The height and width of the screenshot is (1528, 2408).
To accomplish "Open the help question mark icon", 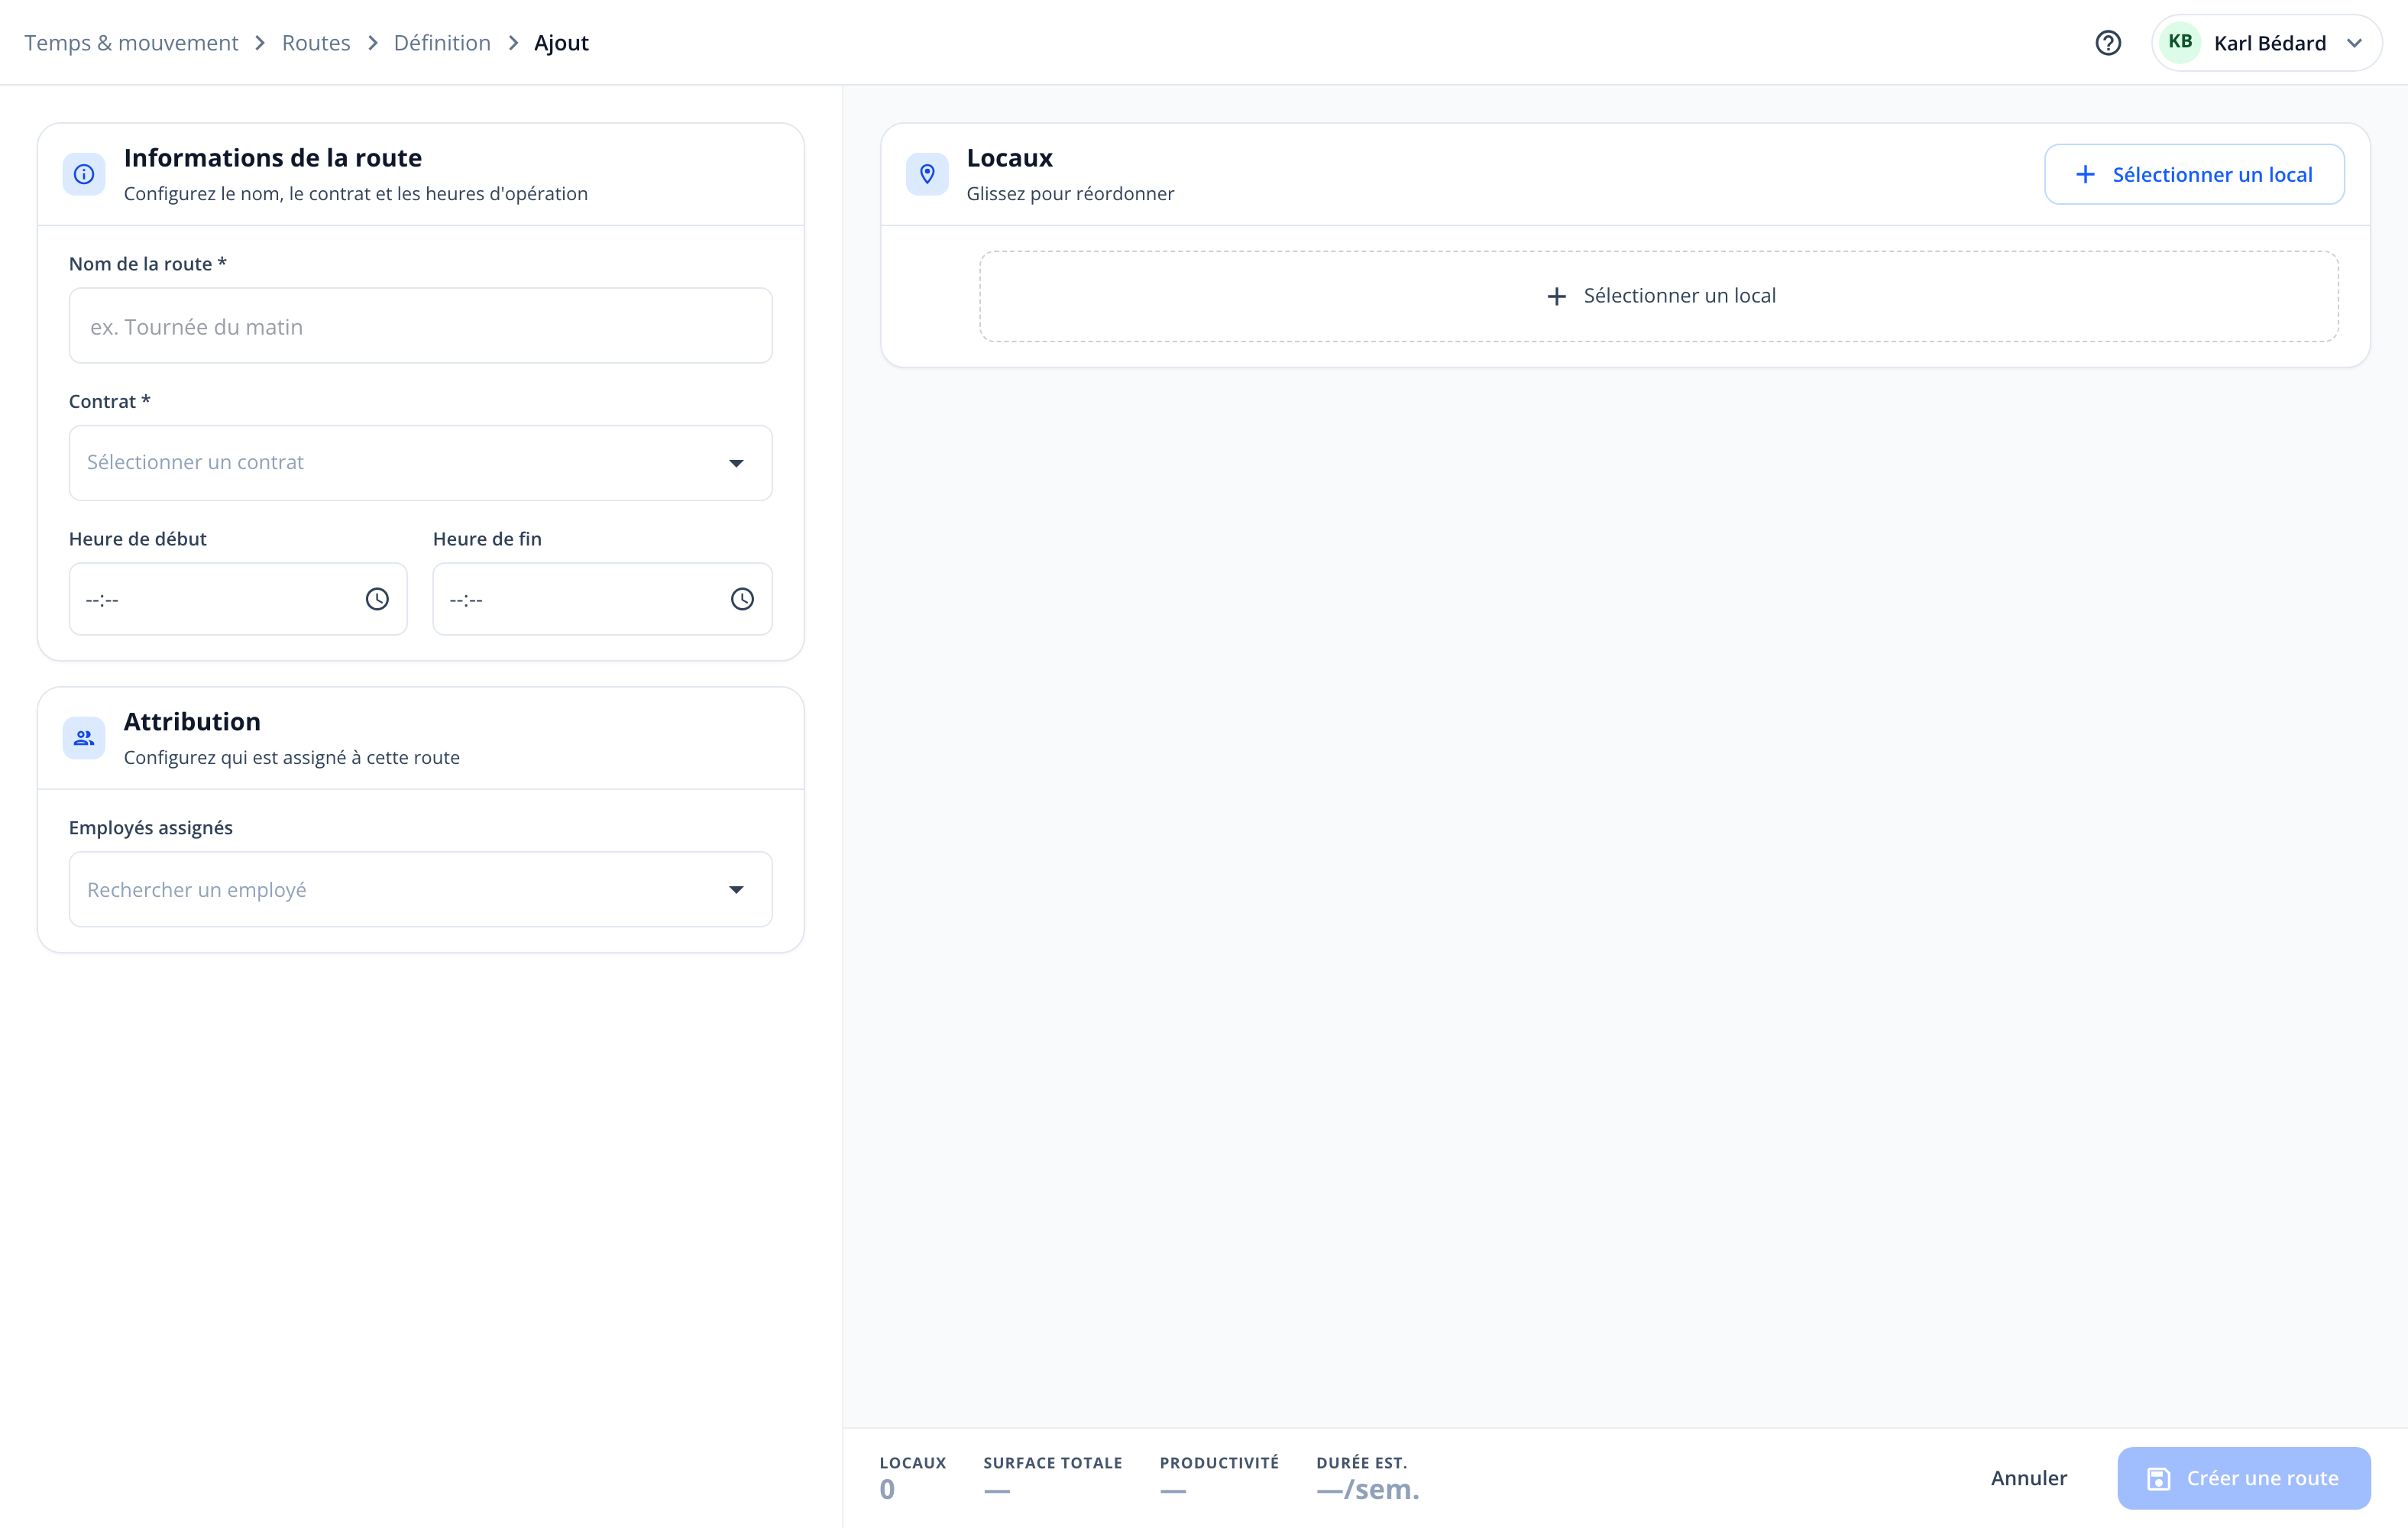I will coord(2108,43).
